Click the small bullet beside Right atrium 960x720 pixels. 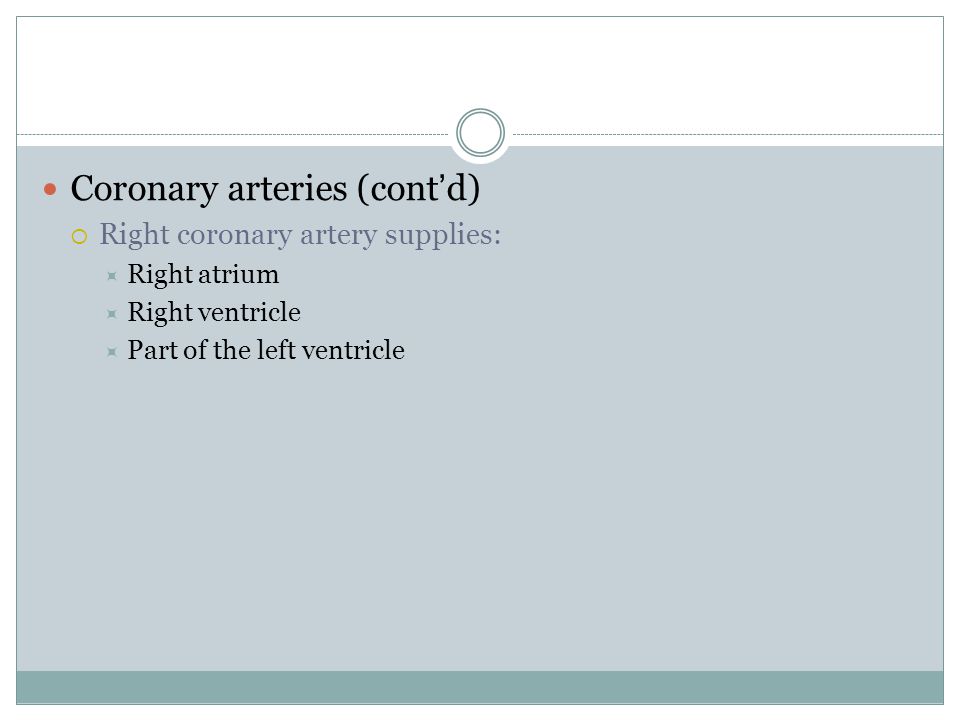coord(111,276)
